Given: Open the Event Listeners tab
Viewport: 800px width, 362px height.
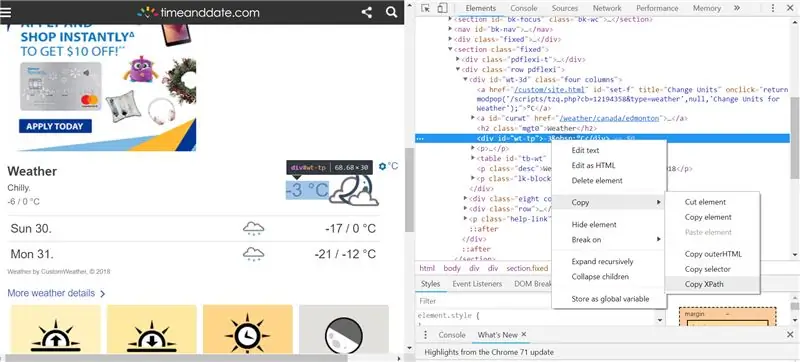Looking at the screenshot, I should (477, 284).
